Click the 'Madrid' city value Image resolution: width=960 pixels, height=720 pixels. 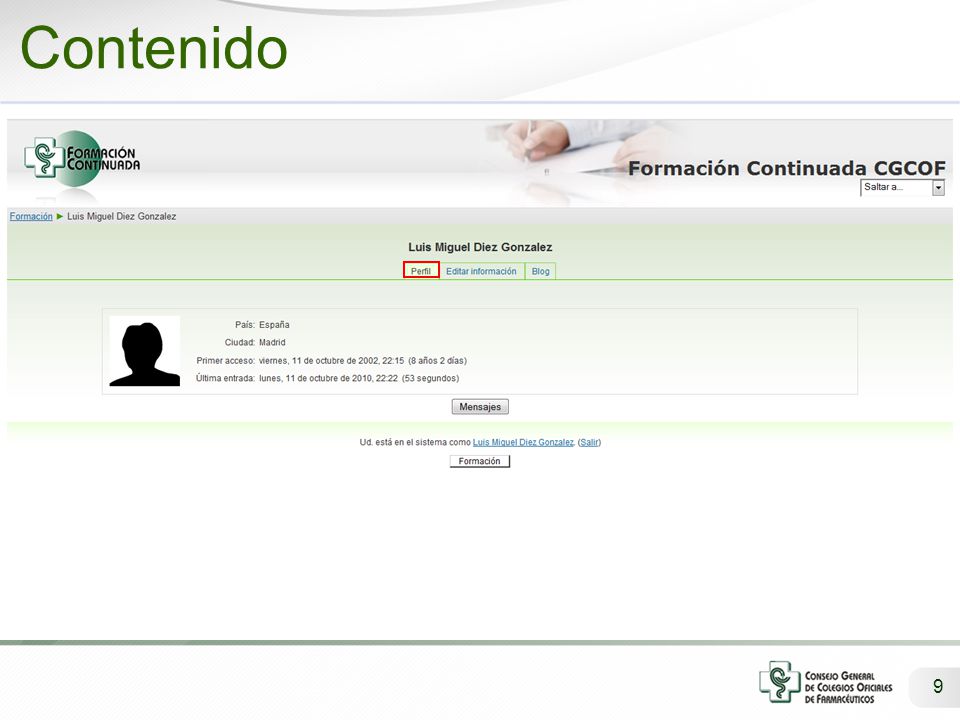click(272, 342)
